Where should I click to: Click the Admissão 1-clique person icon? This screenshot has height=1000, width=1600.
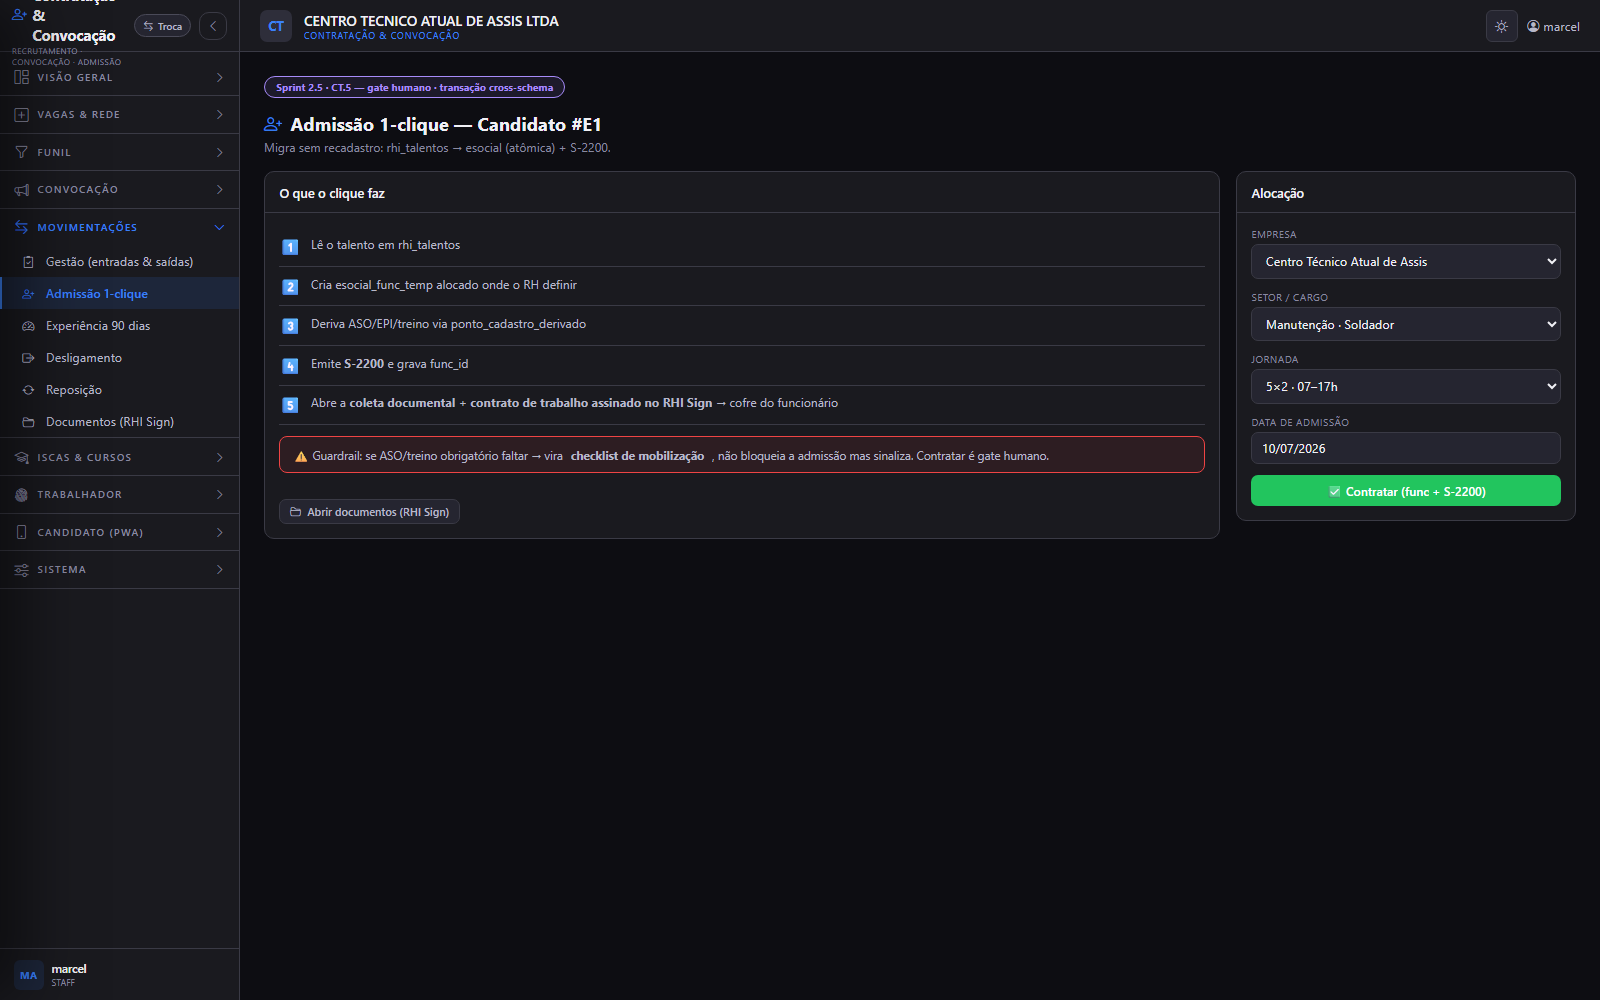(x=28, y=294)
